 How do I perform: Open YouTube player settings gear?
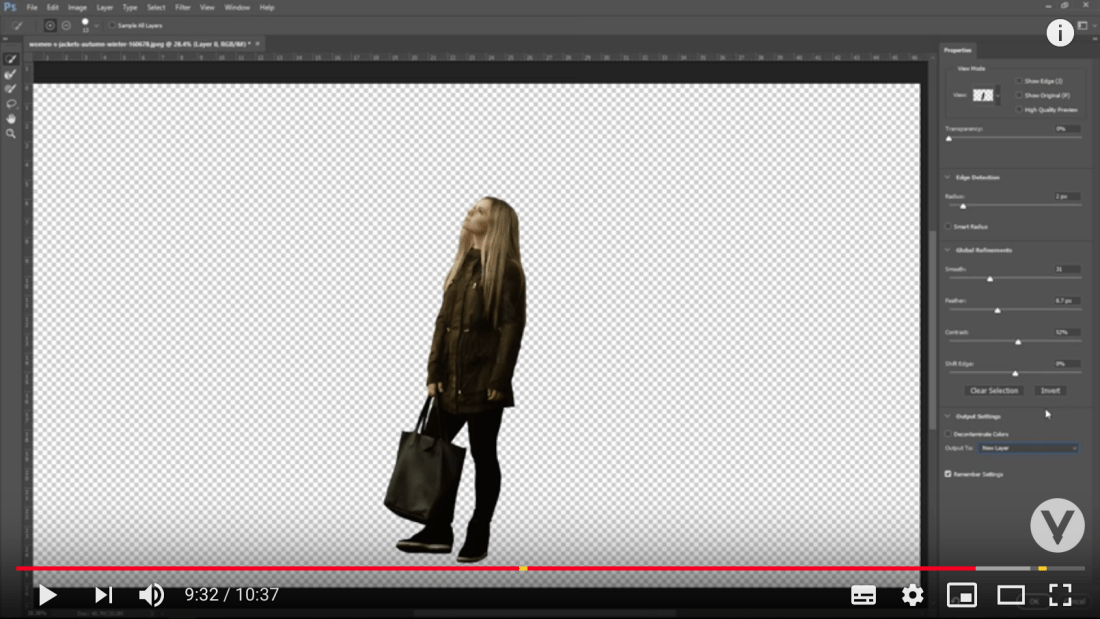point(912,595)
